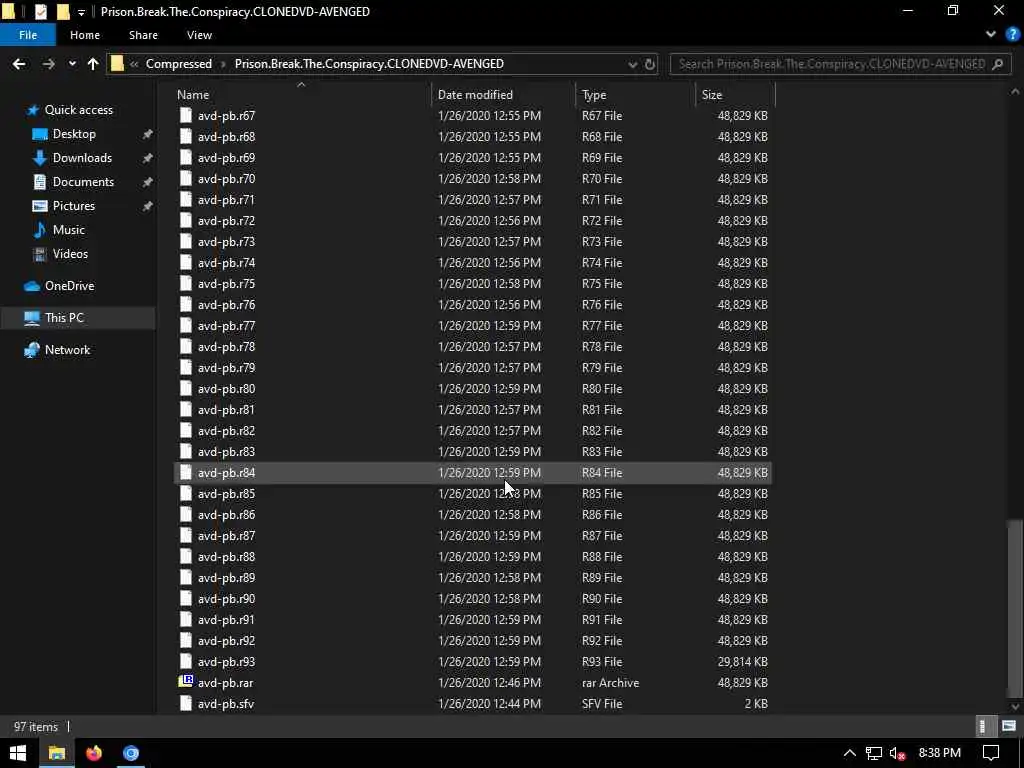
Task: Click the muted volume tray icon
Action: point(897,753)
